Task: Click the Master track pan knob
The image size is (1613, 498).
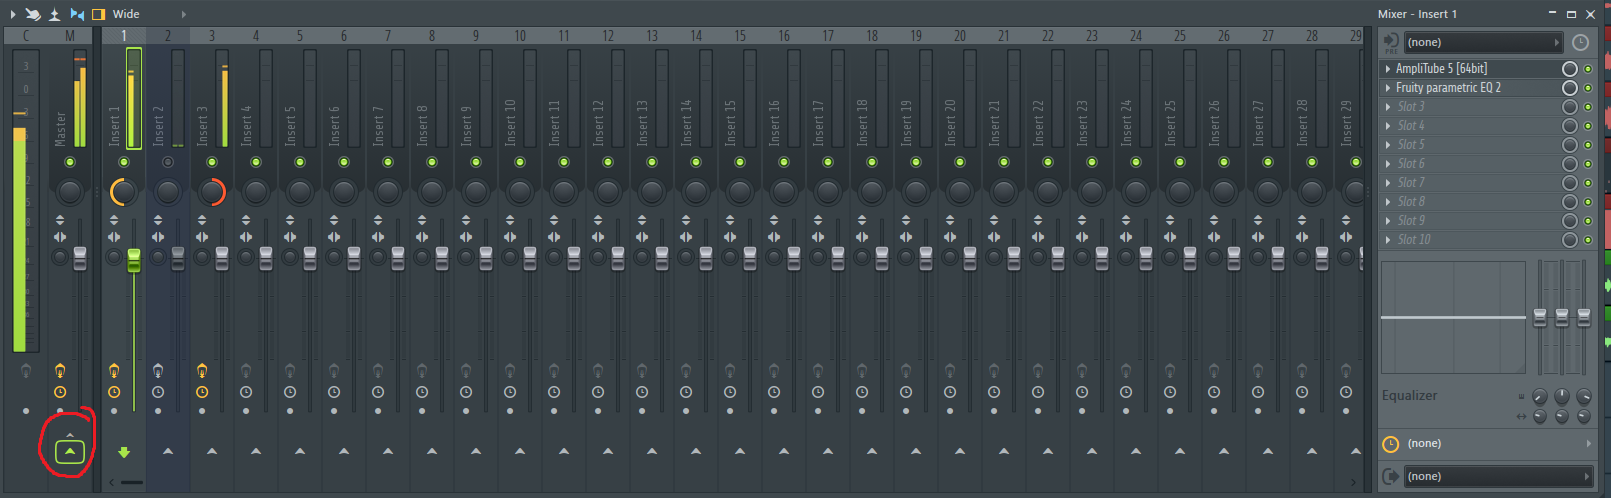Action: 70,191
